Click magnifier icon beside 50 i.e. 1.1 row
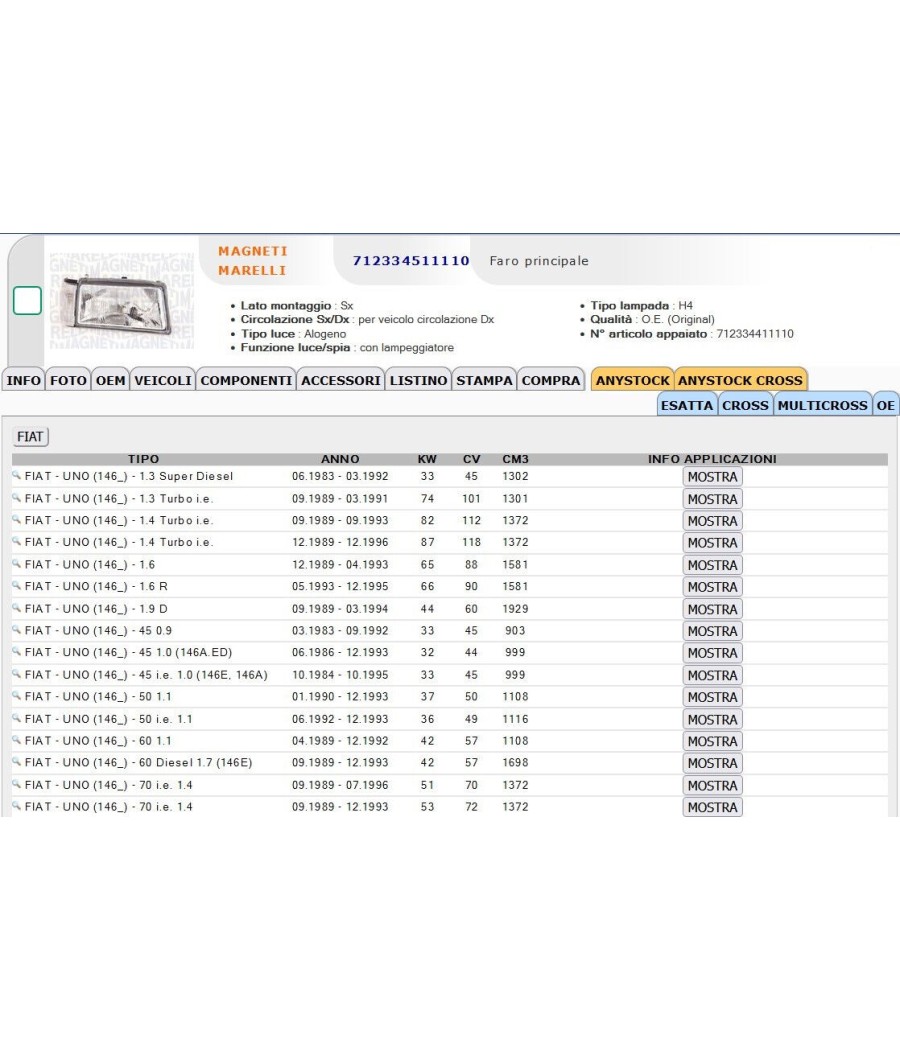The width and height of the screenshot is (900, 1050). (17, 719)
